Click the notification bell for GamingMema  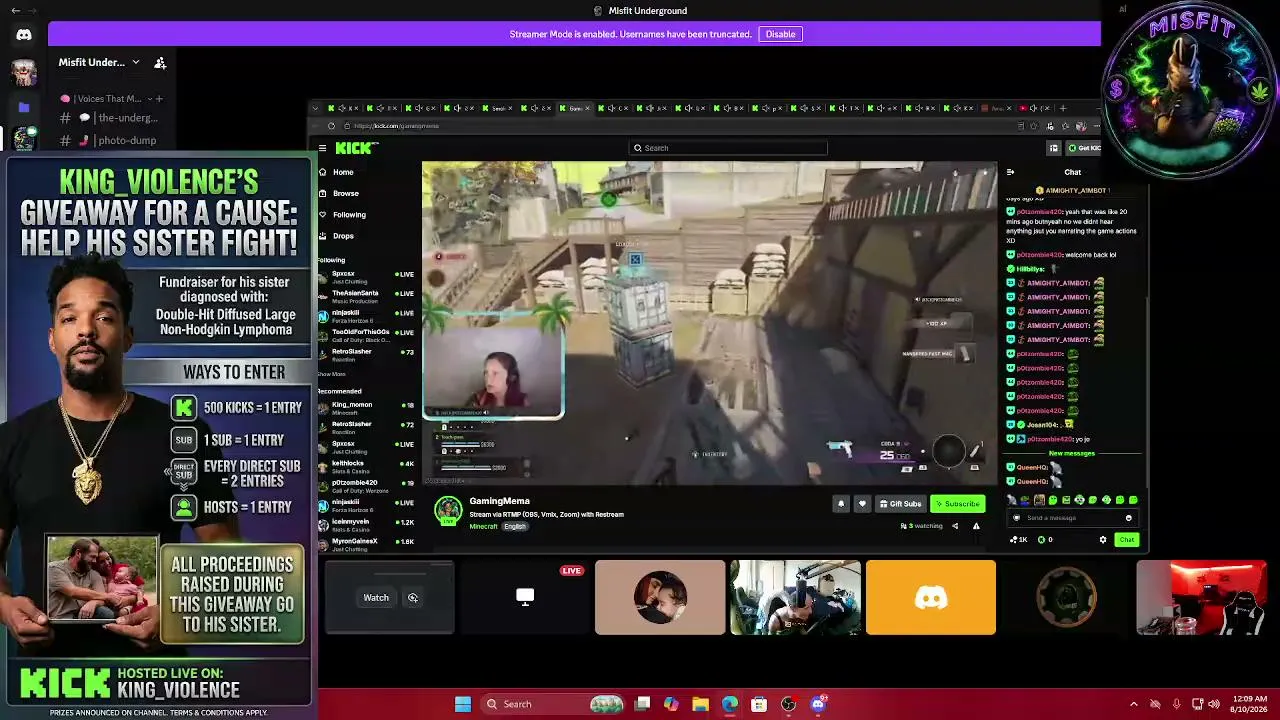(840, 504)
